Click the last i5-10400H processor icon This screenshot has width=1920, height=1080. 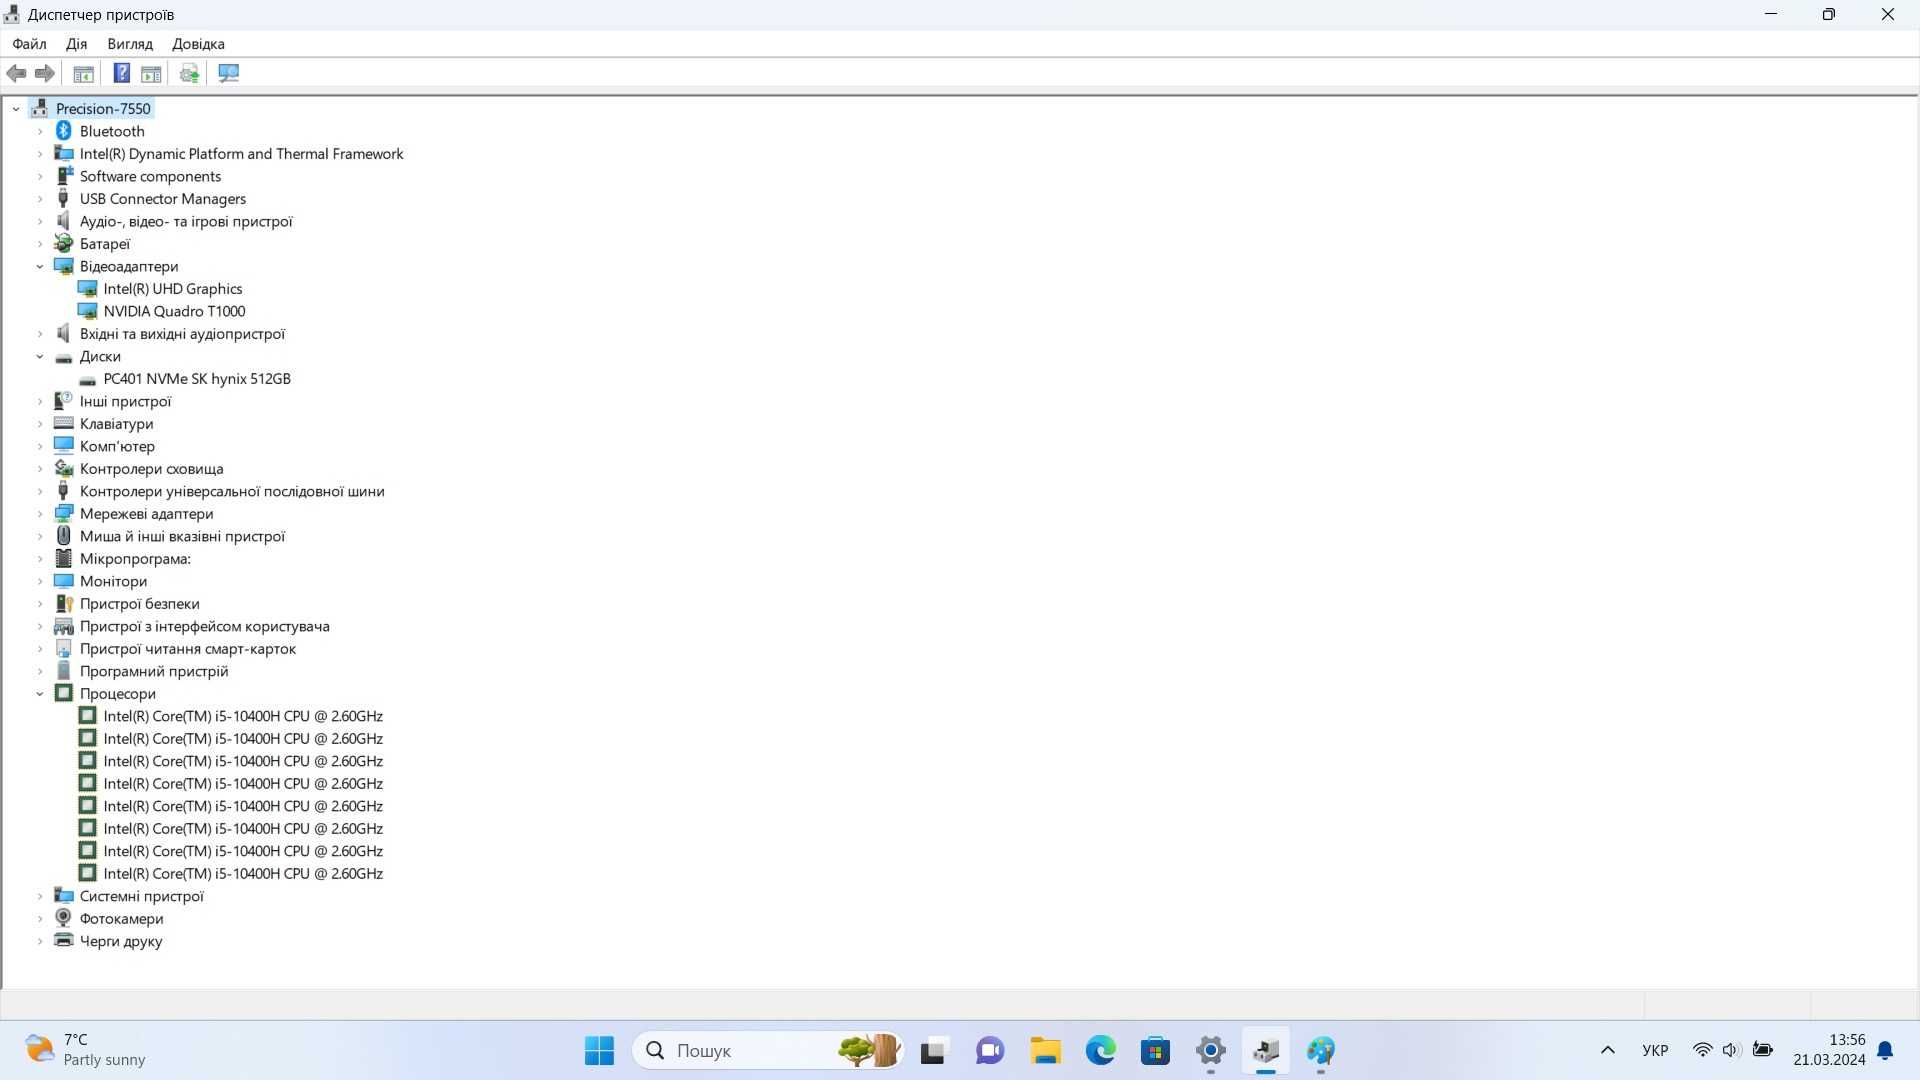(88, 873)
